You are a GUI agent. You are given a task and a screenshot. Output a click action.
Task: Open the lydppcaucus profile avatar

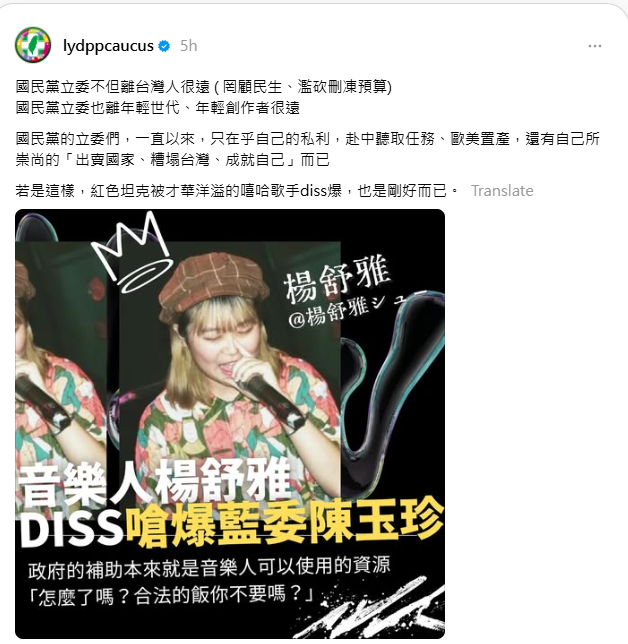coord(33,45)
